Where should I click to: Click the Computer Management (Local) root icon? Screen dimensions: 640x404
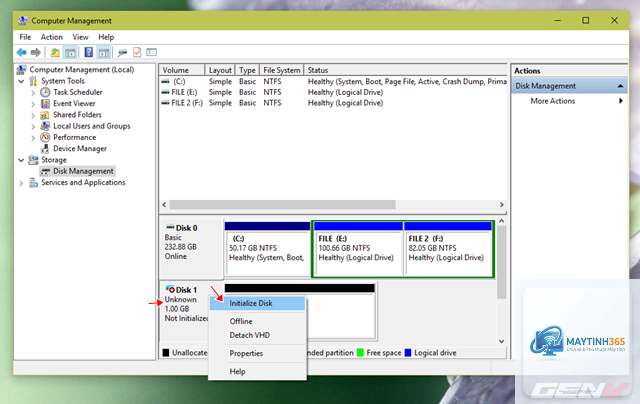(x=21, y=70)
